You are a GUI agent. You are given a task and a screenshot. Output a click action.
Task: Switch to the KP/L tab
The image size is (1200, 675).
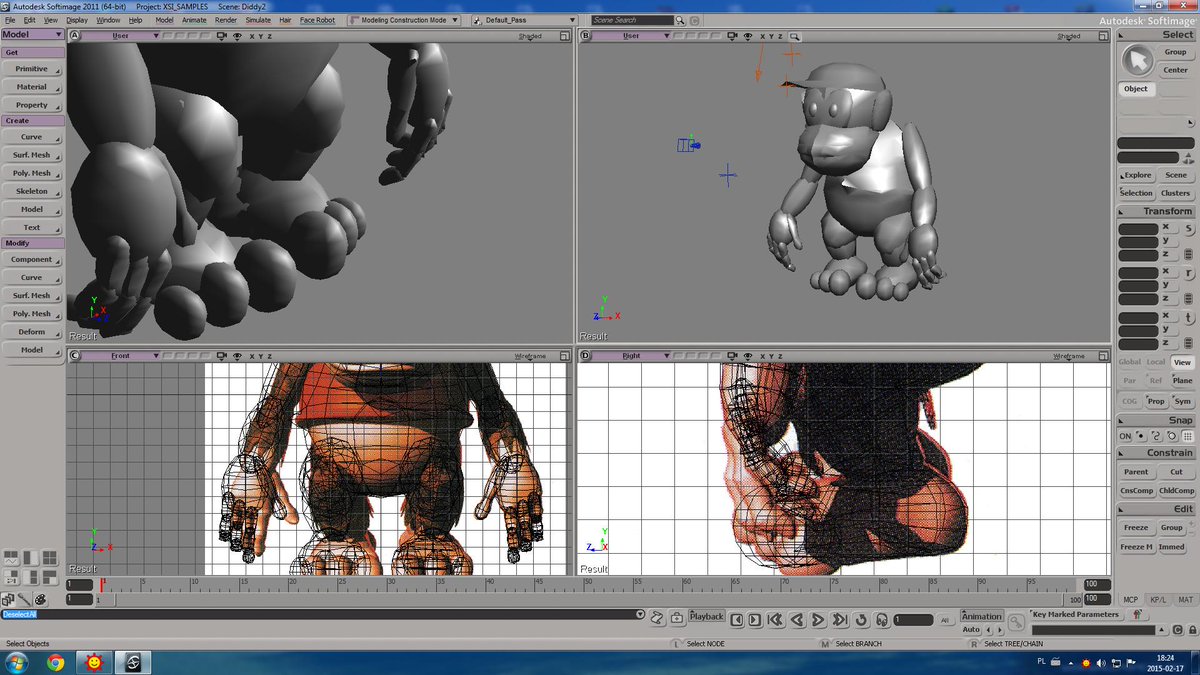[1158, 600]
